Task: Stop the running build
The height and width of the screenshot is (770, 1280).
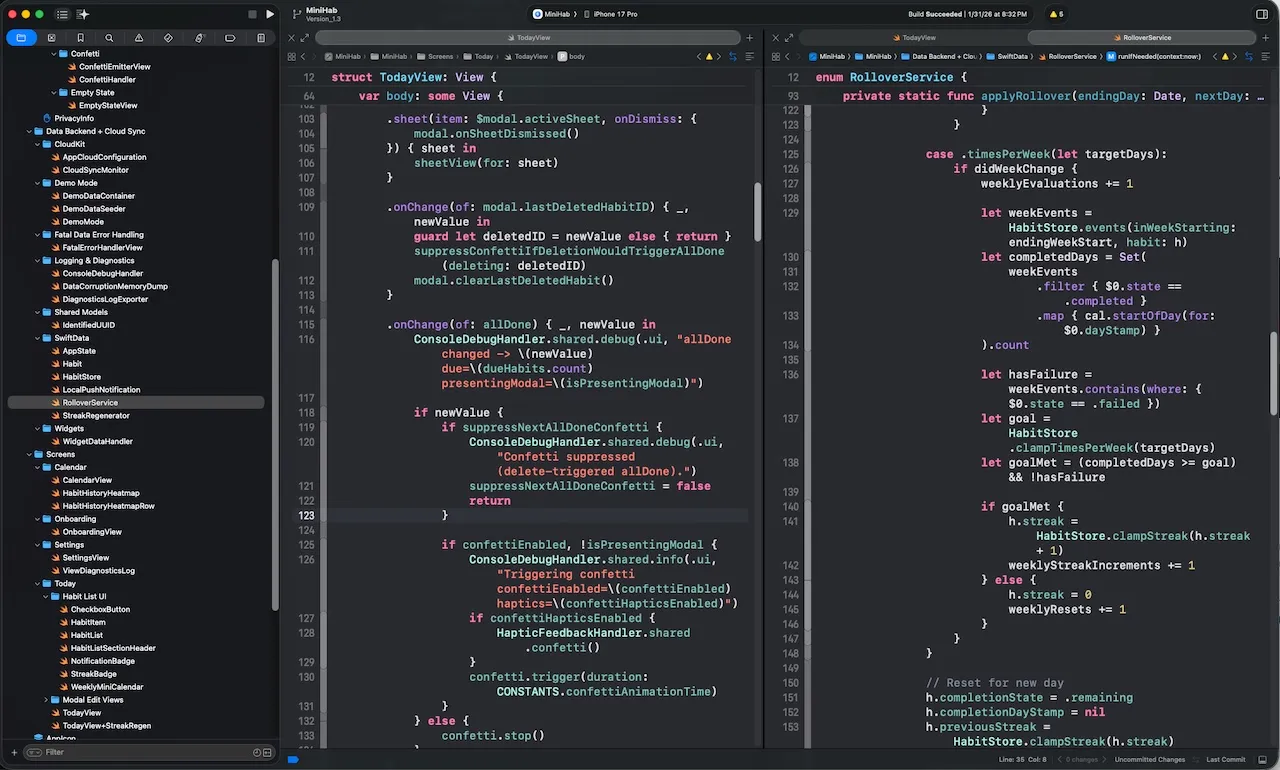Action: coord(252,14)
